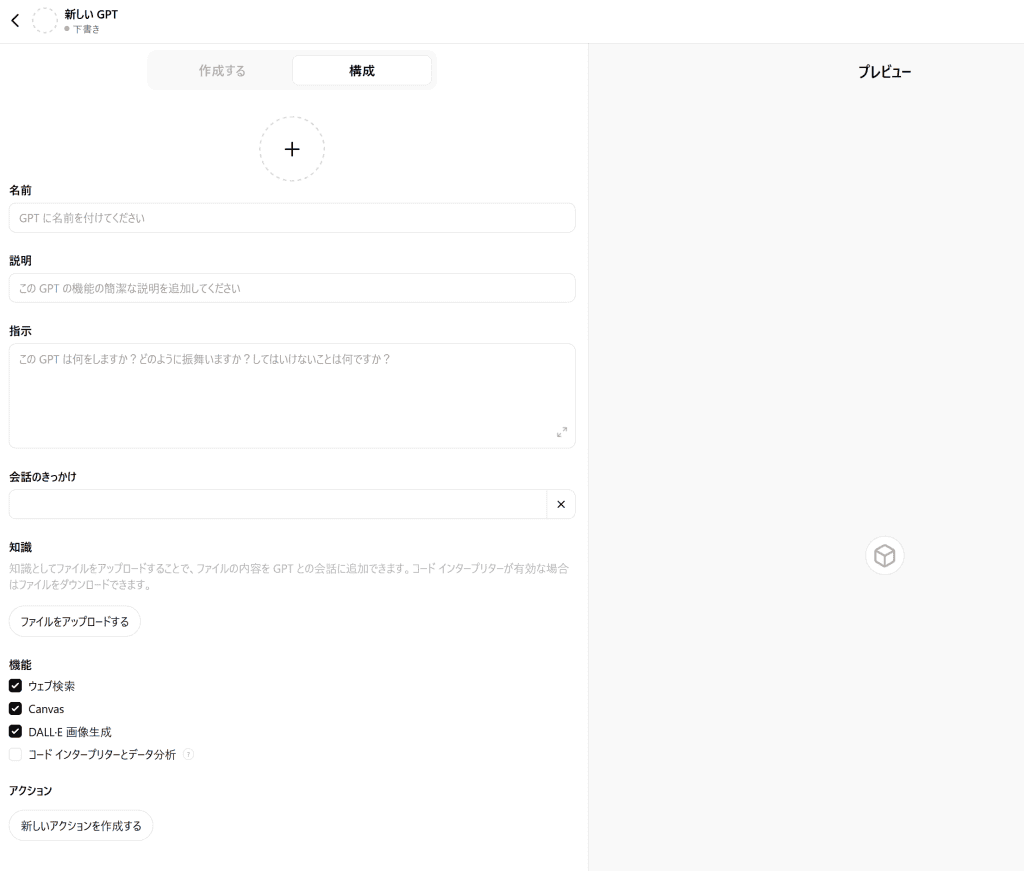This screenshot has height=871, width=1024.
Task: Click the cube icon in the preview pane
Action: point(884,556)
